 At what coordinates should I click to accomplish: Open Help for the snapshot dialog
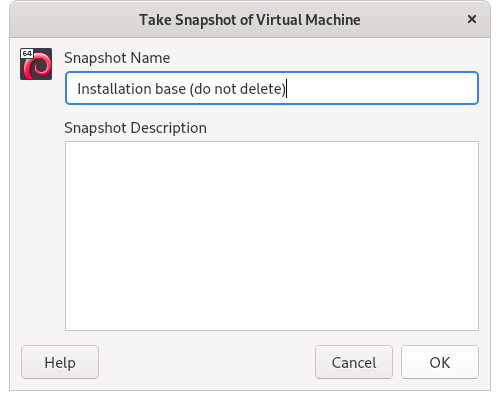pyautogui.click(x=60, y=362)
